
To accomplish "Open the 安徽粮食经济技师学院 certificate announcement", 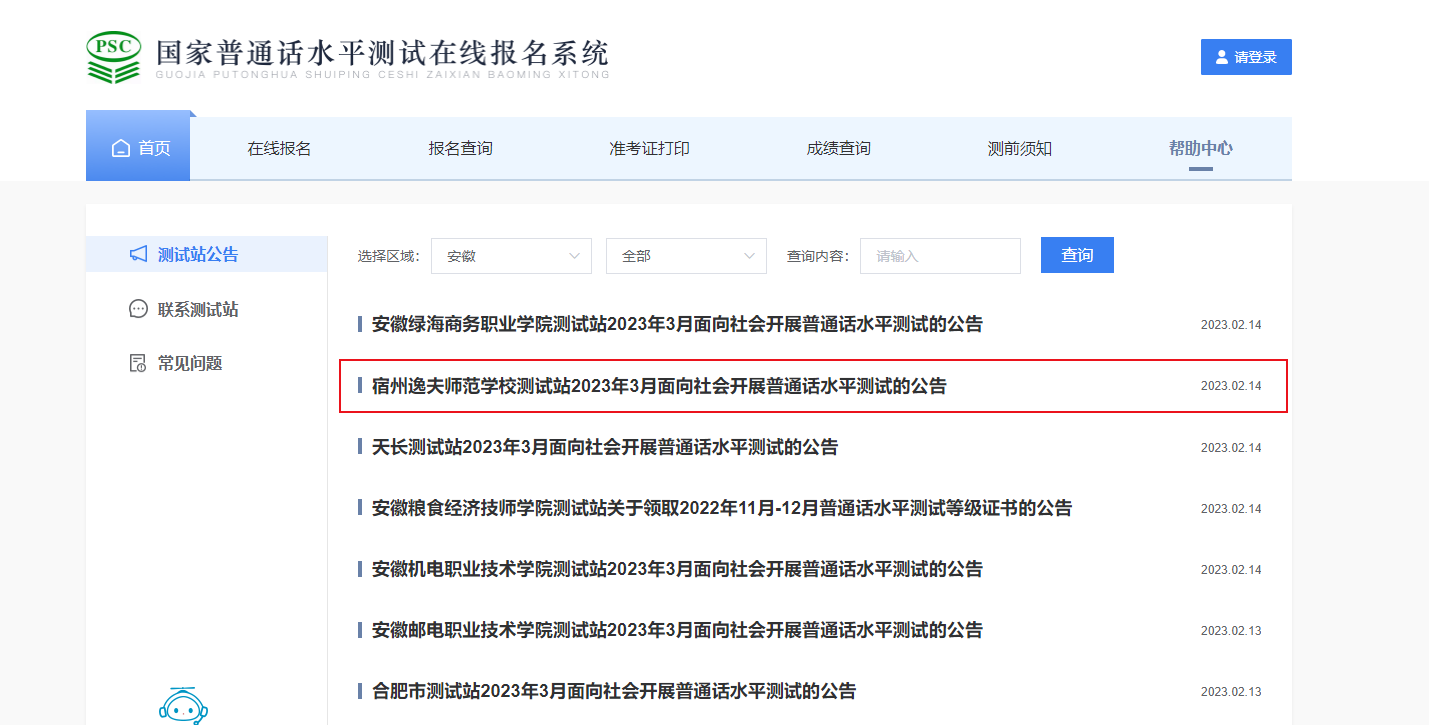I will (x=721, y=508).
